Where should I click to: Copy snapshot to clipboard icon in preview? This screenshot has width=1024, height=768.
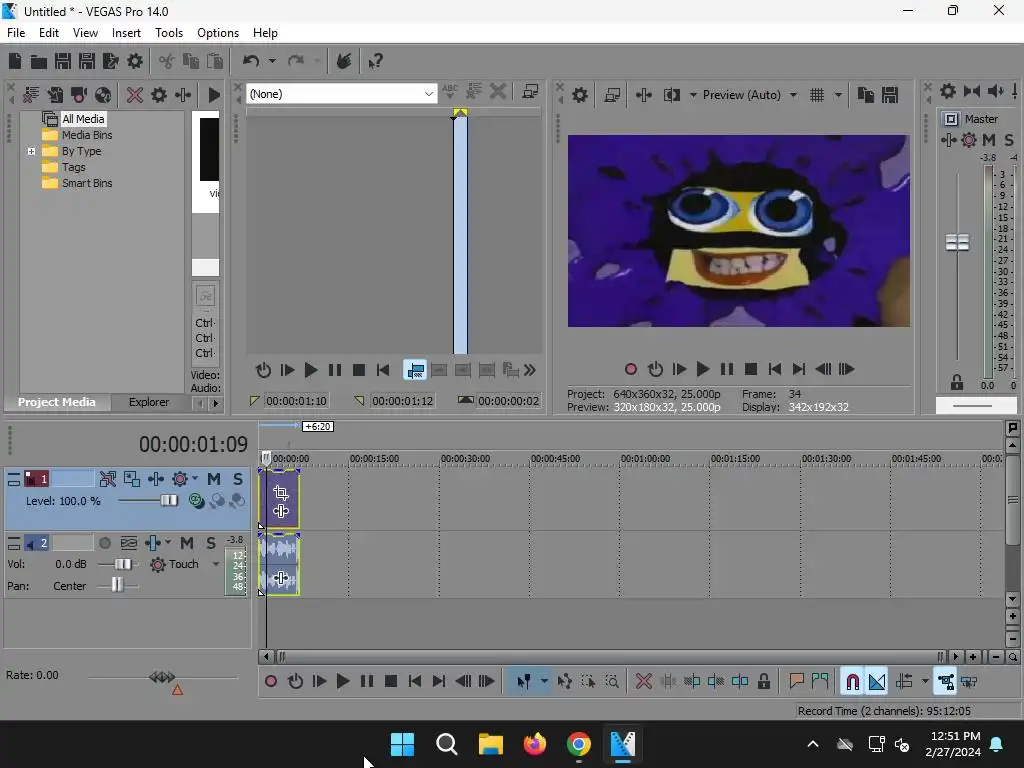click(x=865, y=95)
